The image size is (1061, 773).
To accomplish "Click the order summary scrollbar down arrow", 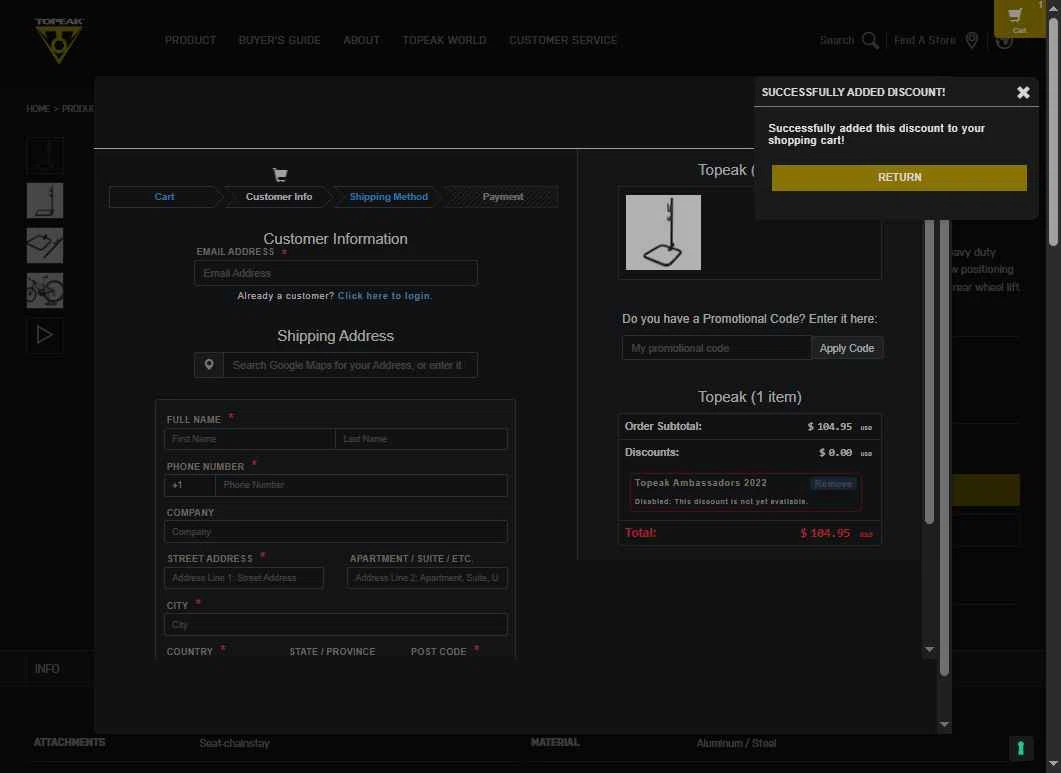I will point(929,650).
